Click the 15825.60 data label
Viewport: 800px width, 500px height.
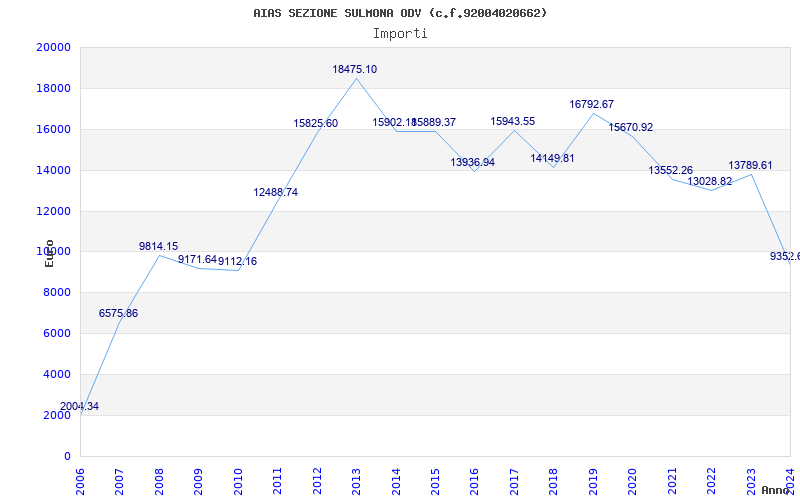(x=315, y=123)
